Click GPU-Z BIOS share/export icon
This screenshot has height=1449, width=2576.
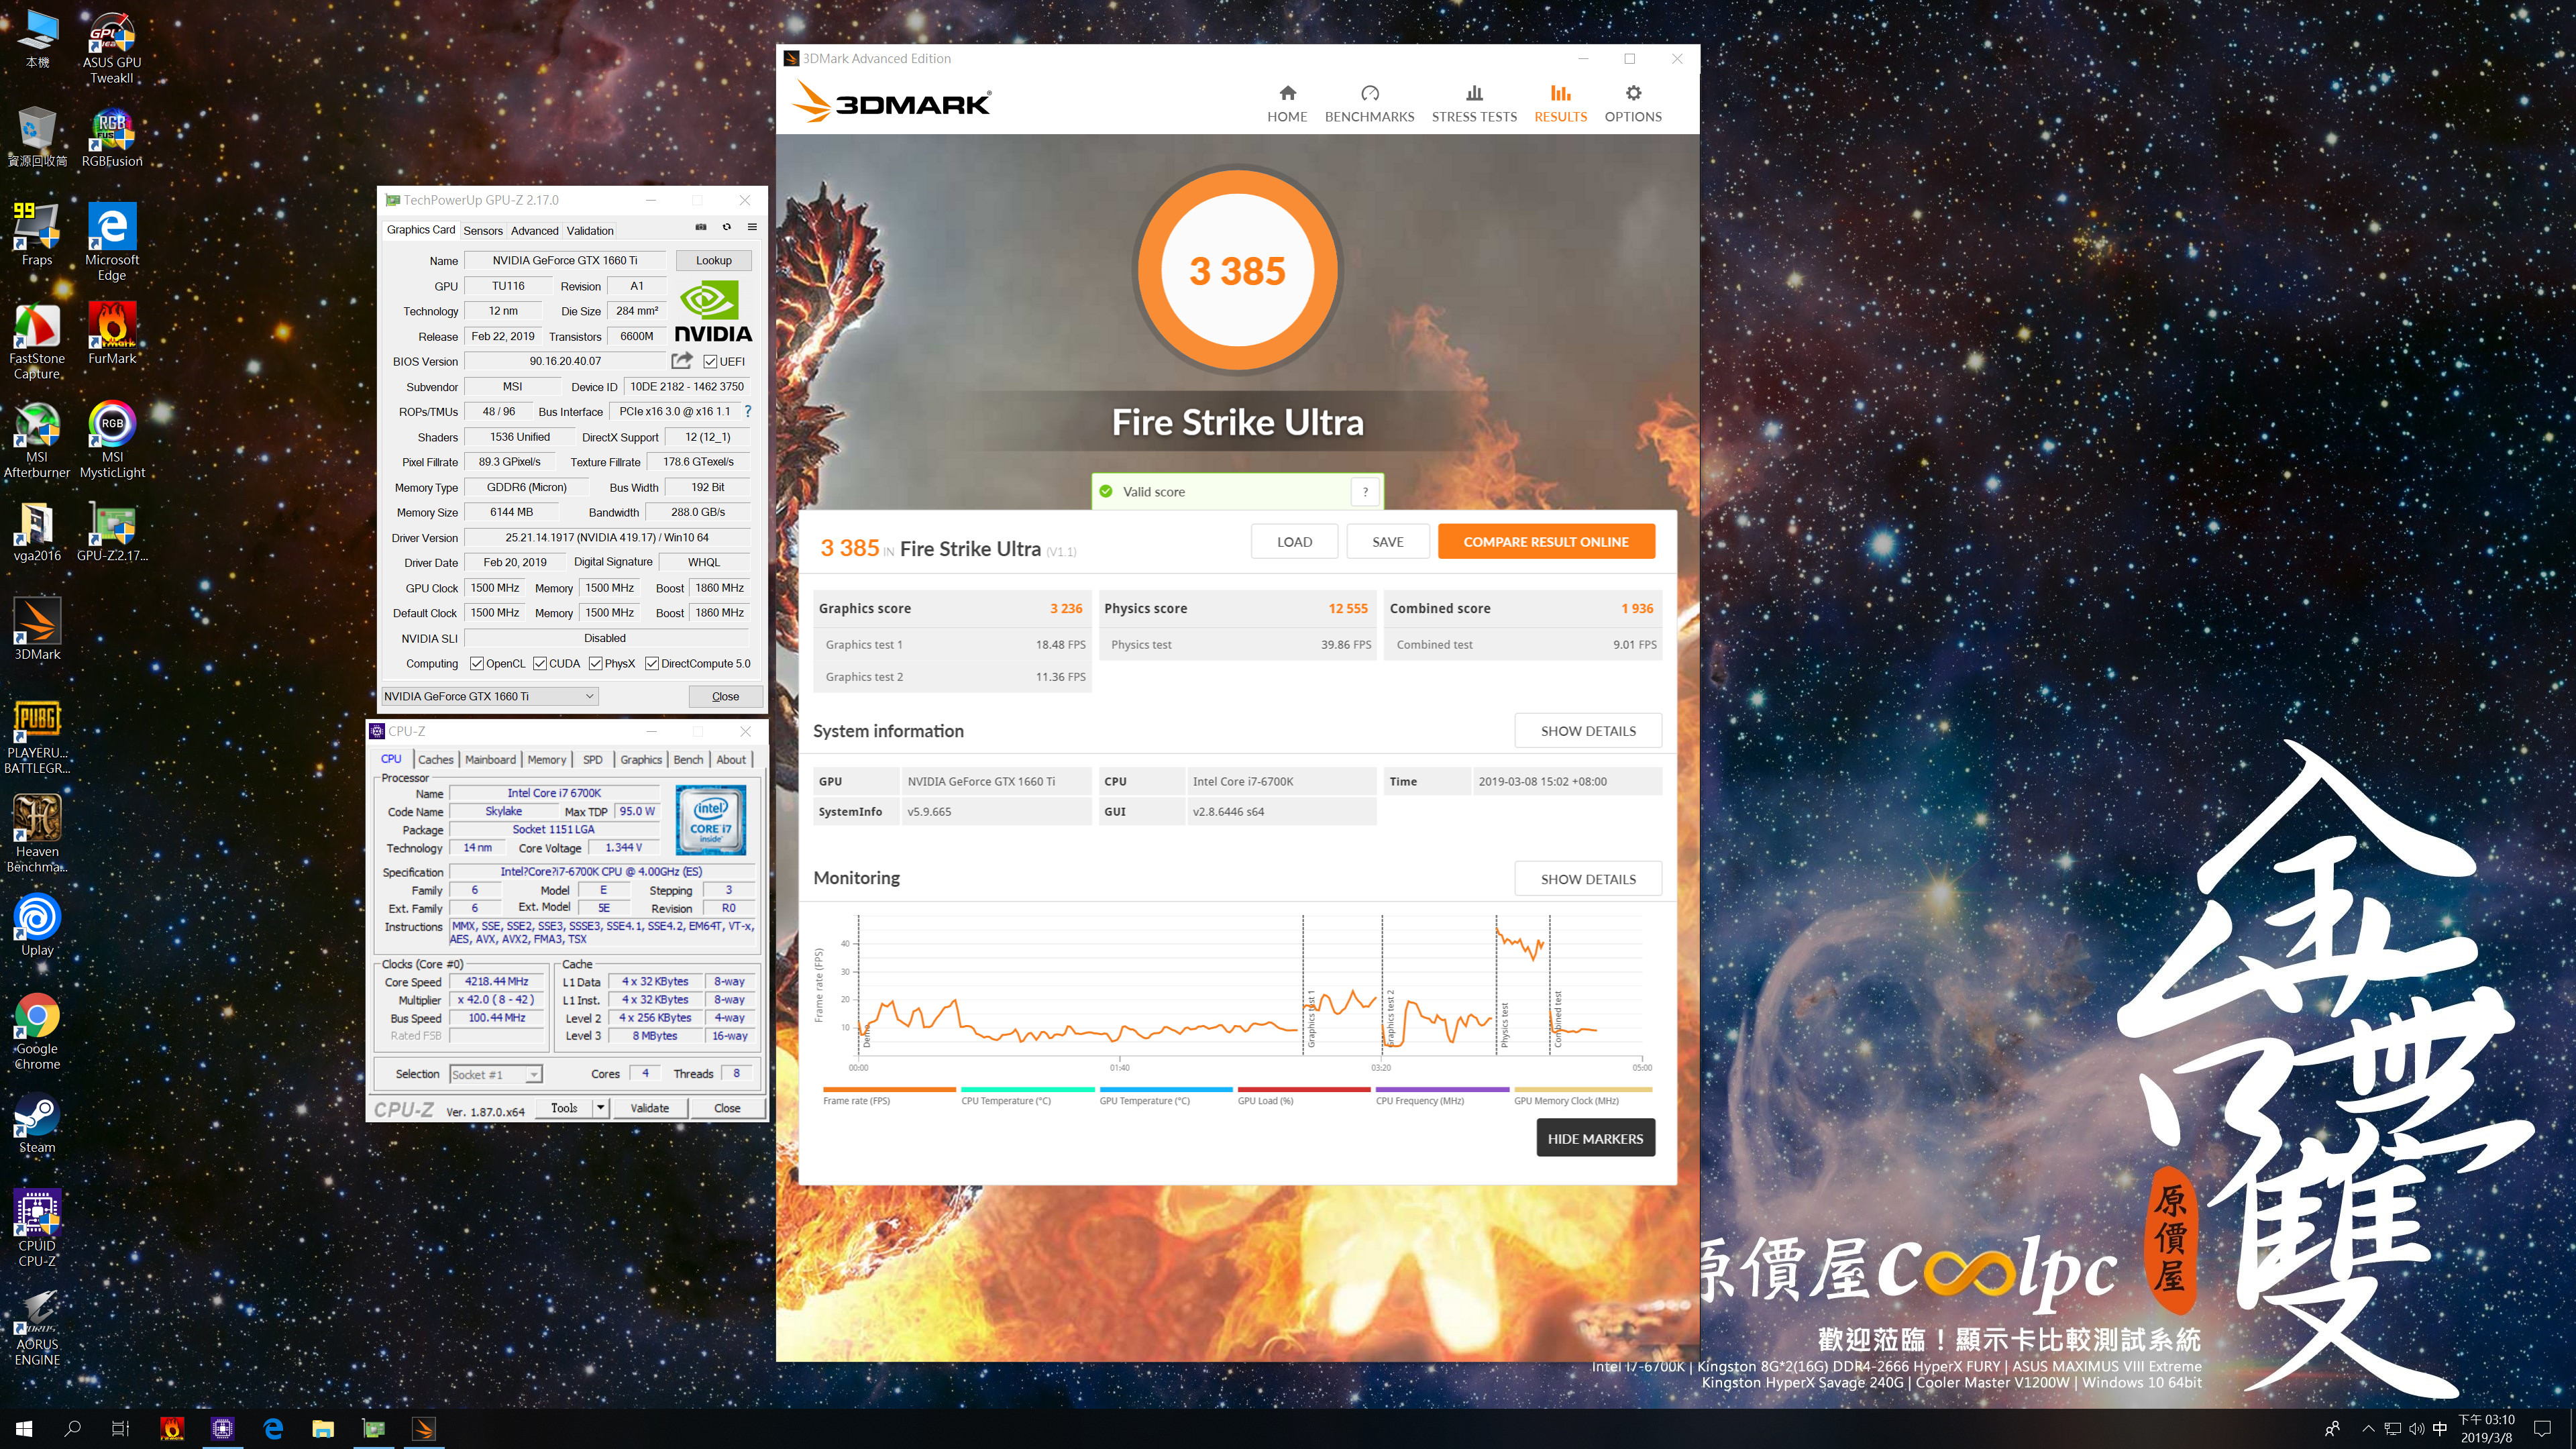coord(682,360)
